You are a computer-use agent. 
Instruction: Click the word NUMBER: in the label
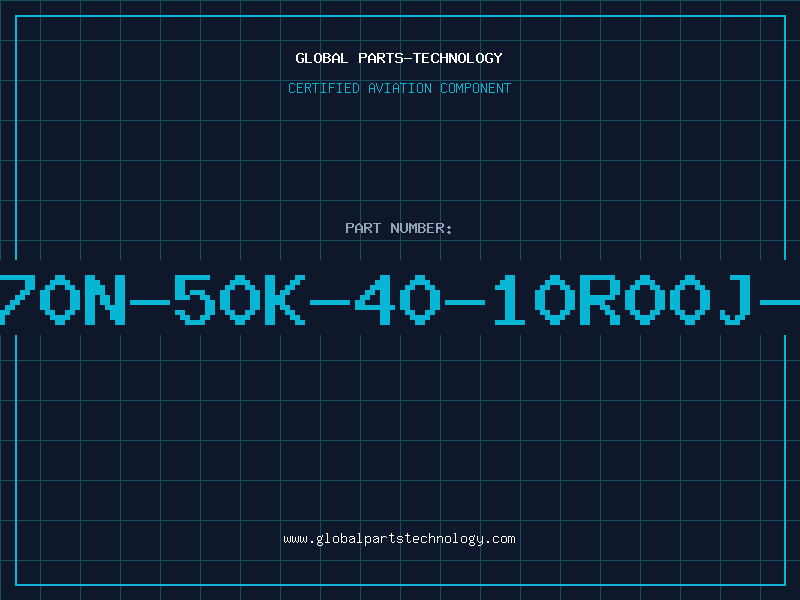pos(421,228)
